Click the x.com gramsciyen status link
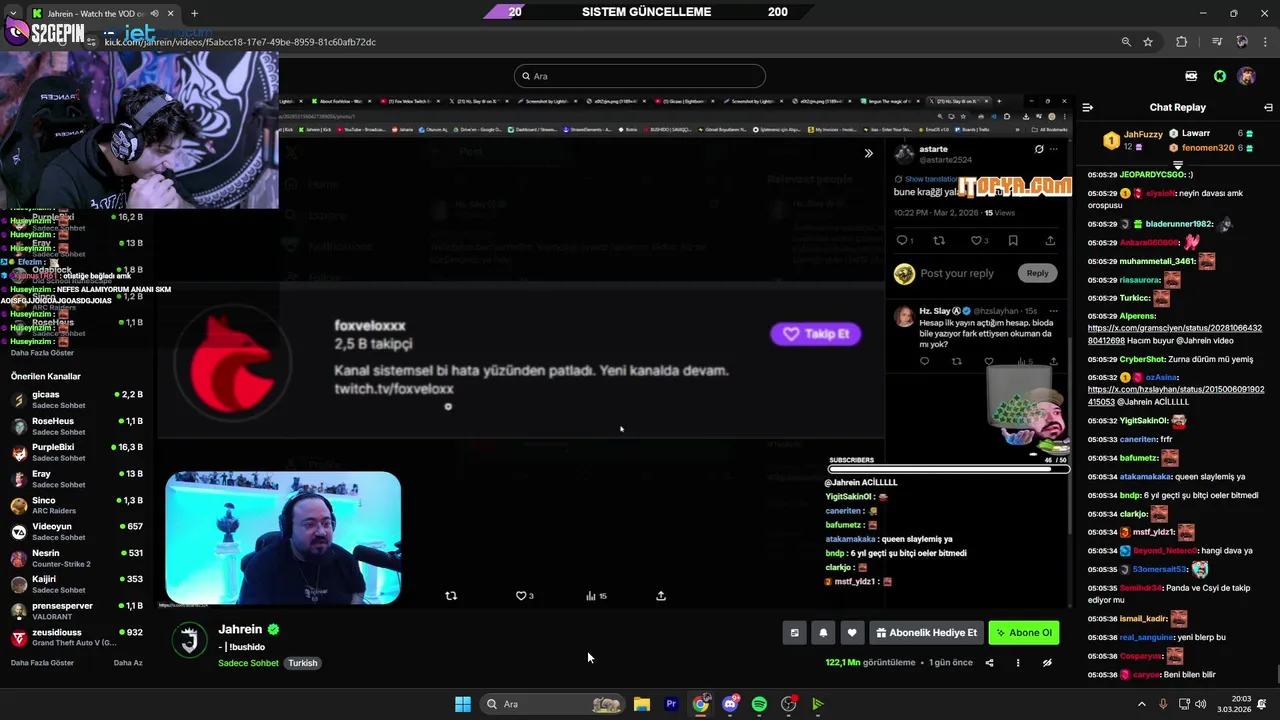This screenshot has height=720, width=1280. point(1174,334)
